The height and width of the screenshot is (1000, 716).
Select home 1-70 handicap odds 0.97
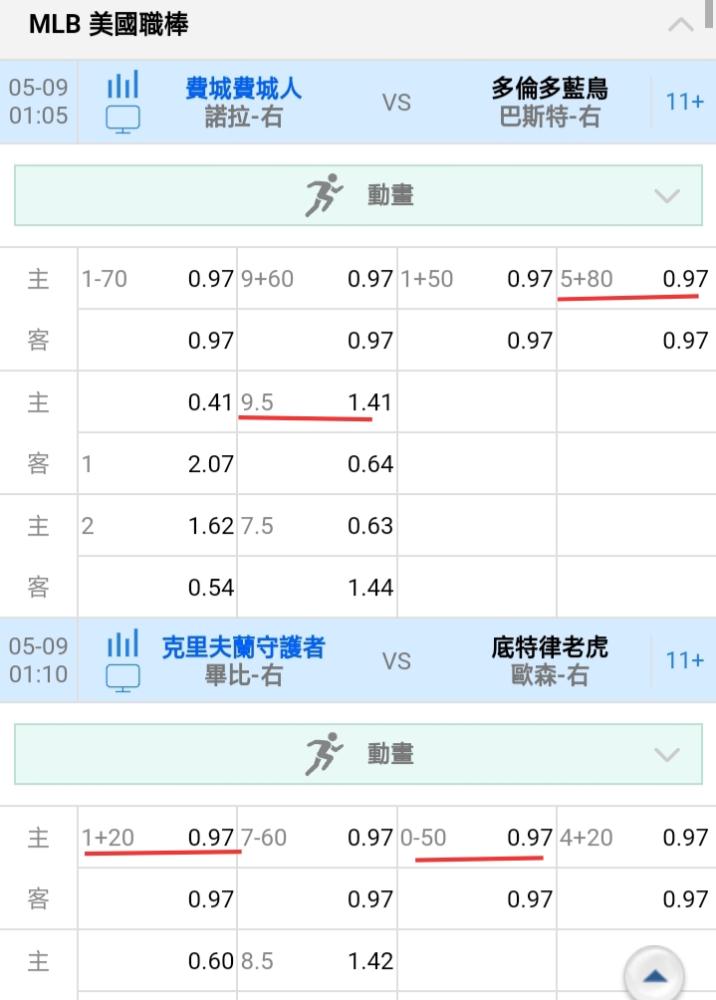(x=157, y=279)
